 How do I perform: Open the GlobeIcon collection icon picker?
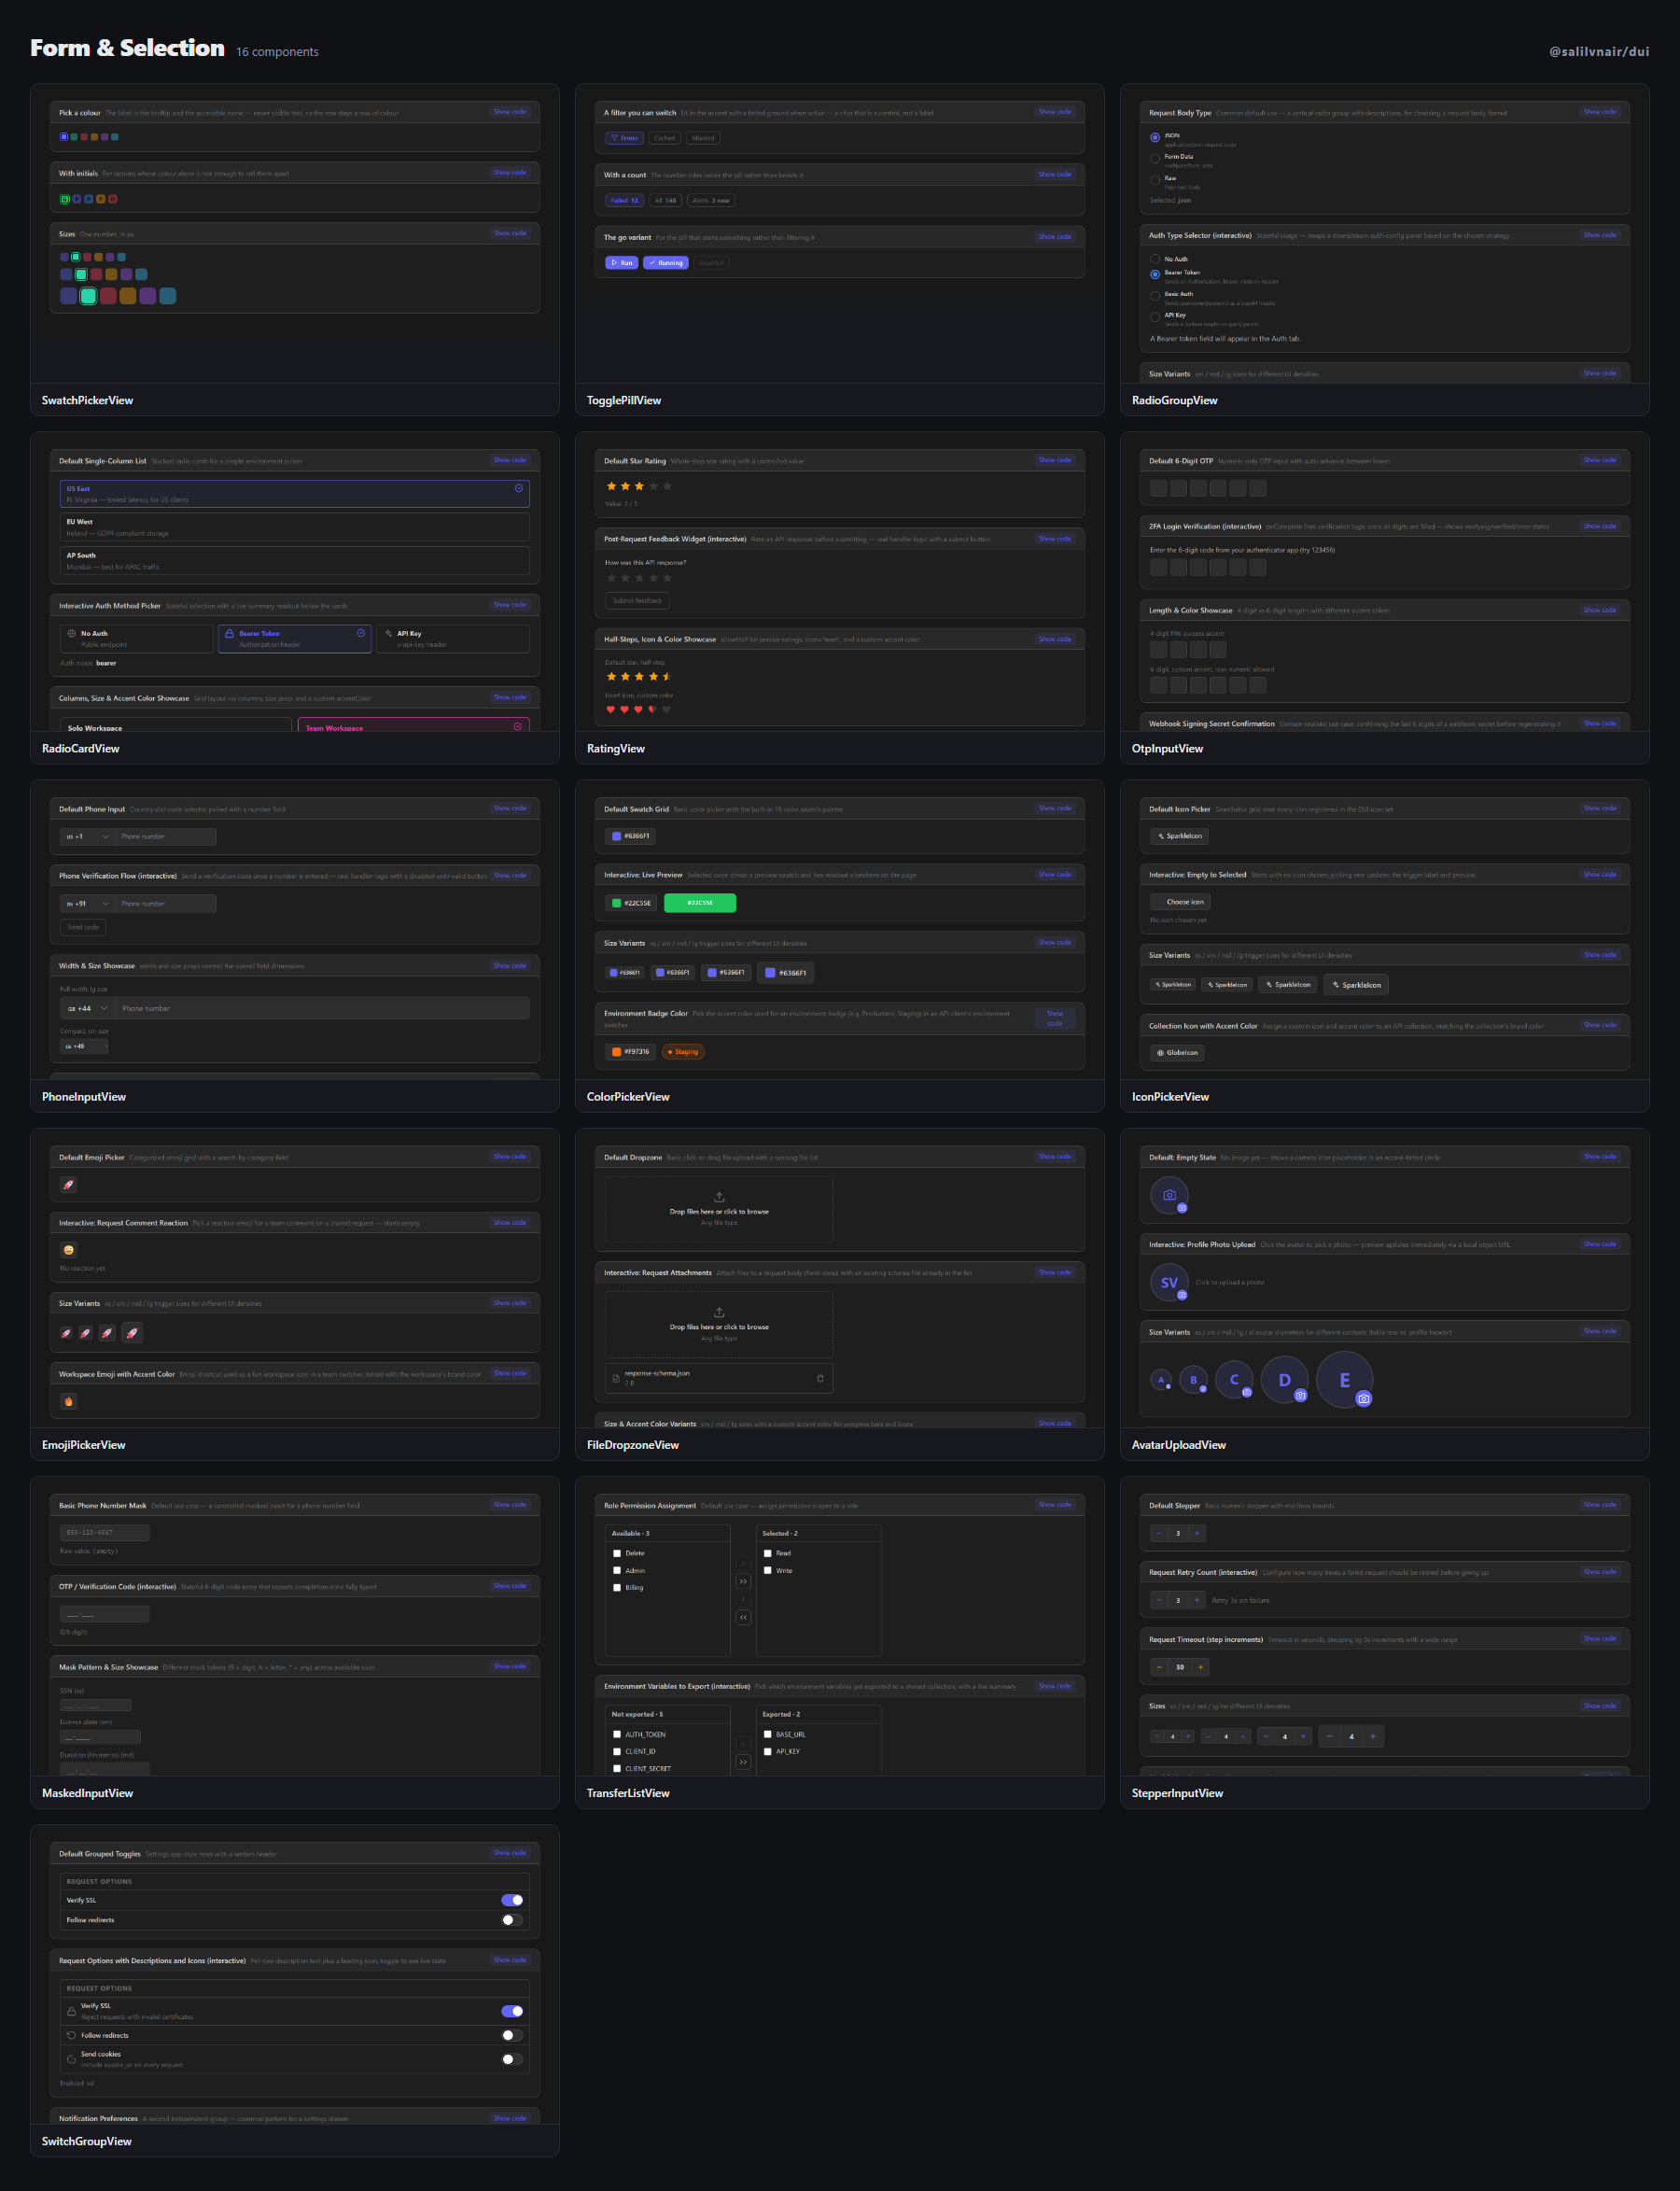(1177, 1052)
